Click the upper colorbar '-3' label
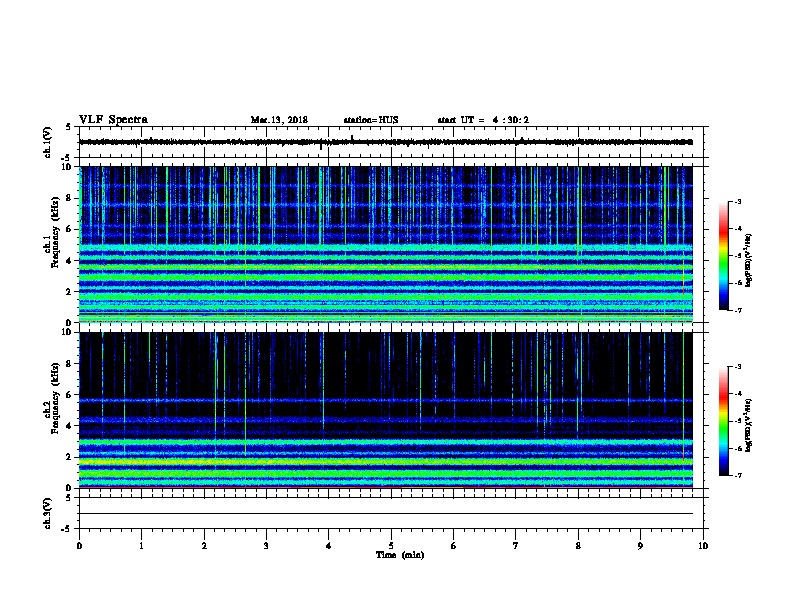This screenshot has width=792, height=612. (737, 201)
